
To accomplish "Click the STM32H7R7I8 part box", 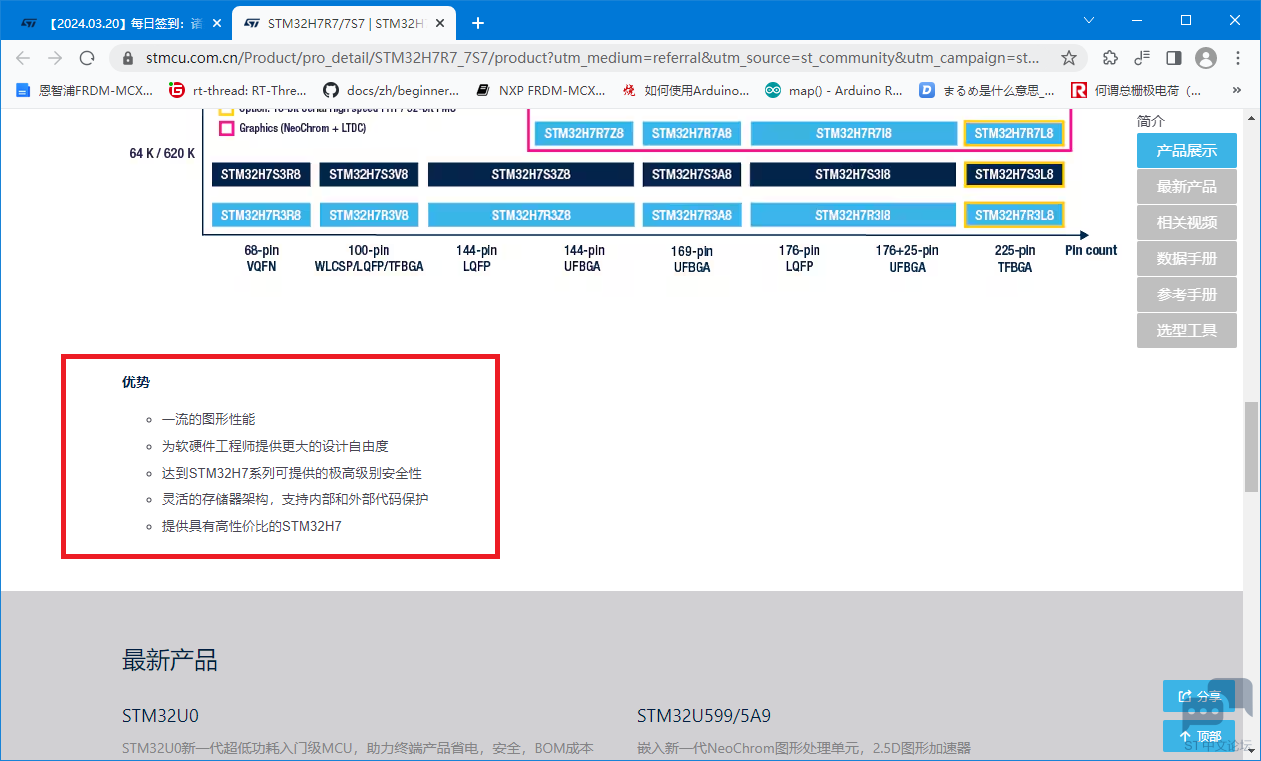I will click(853, 133).
